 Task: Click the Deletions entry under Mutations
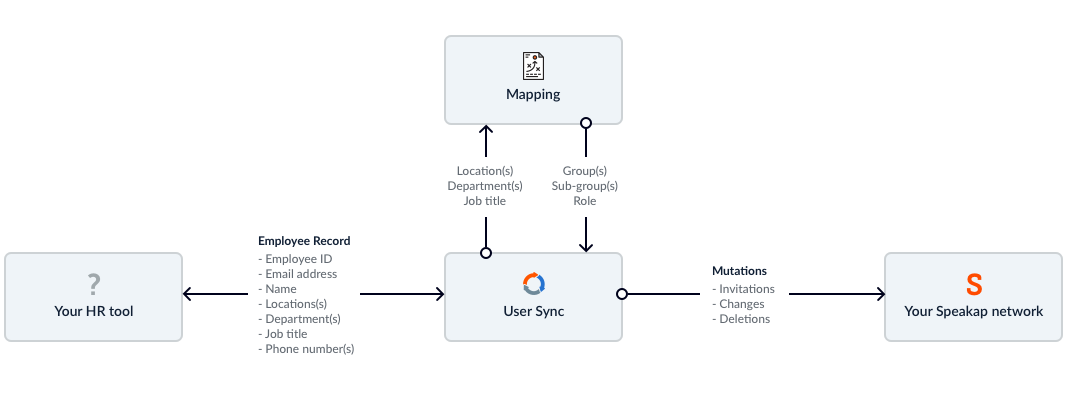click(741, 319)
